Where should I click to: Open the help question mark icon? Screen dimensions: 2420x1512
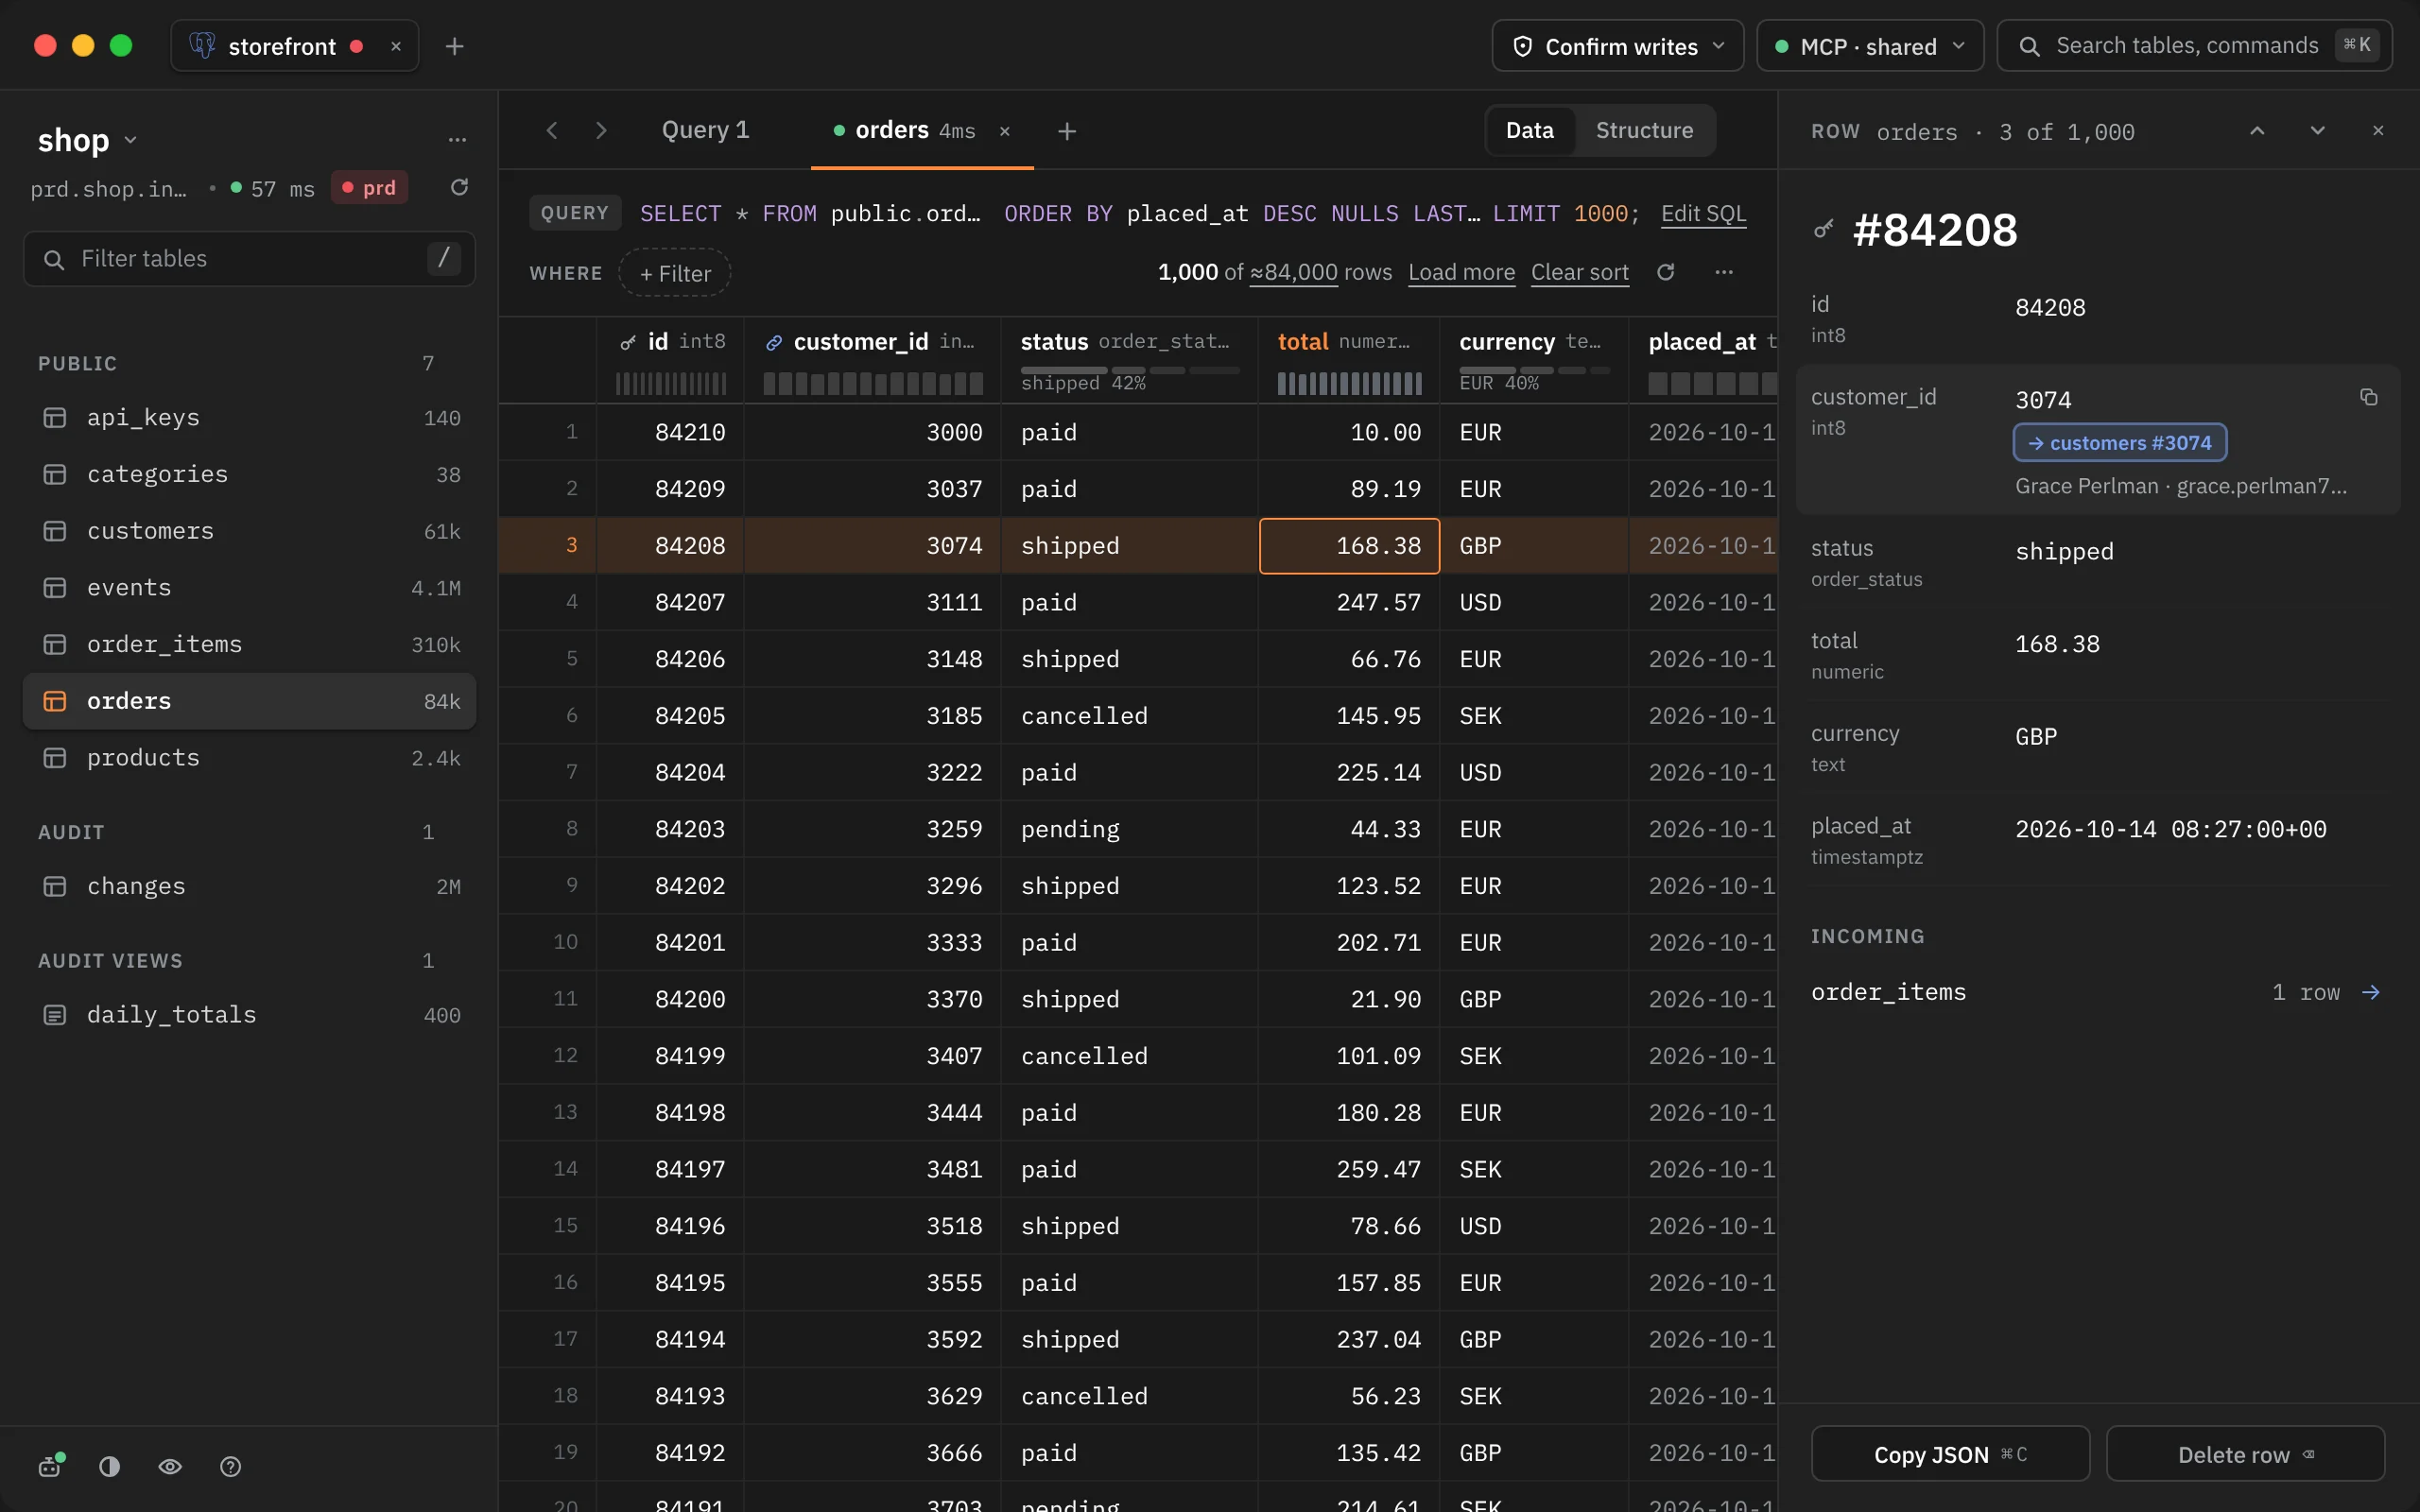(230, 1466)
